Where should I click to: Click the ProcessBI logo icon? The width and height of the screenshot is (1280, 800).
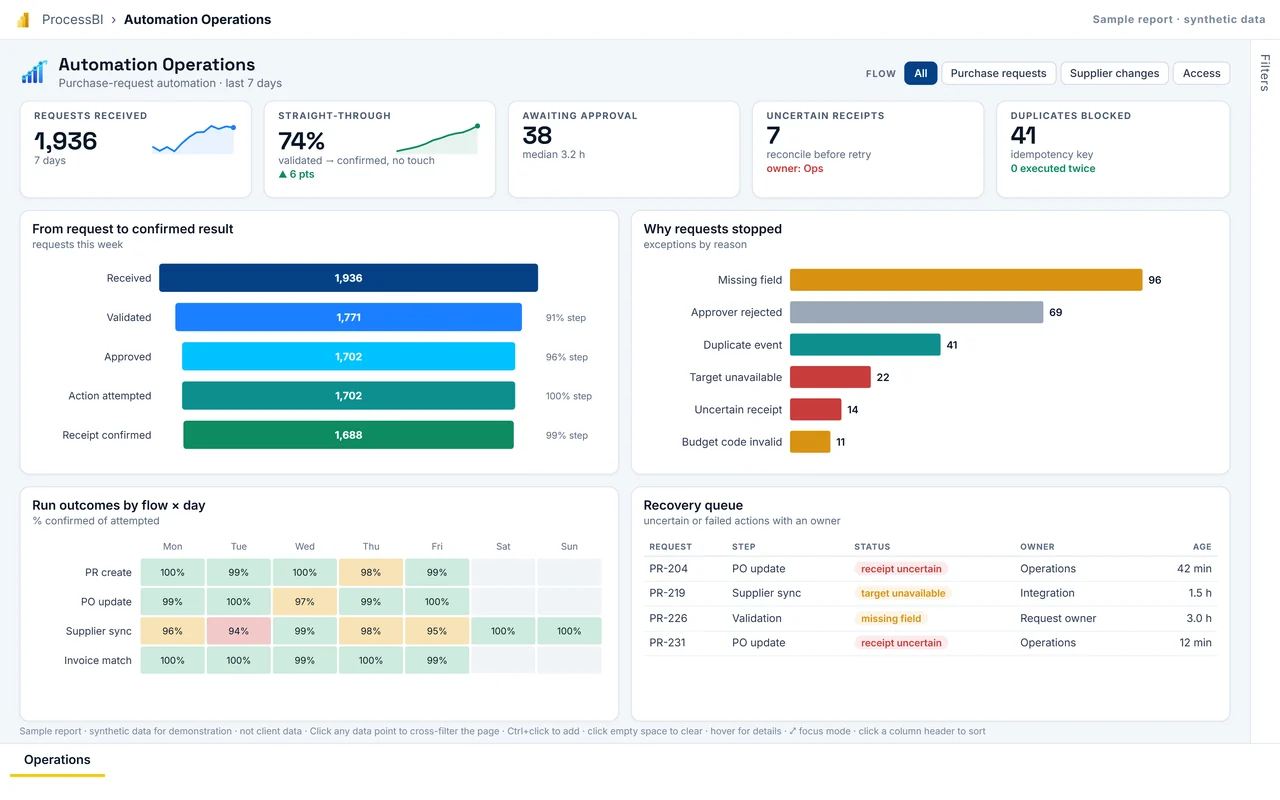(x=23, y=20)
